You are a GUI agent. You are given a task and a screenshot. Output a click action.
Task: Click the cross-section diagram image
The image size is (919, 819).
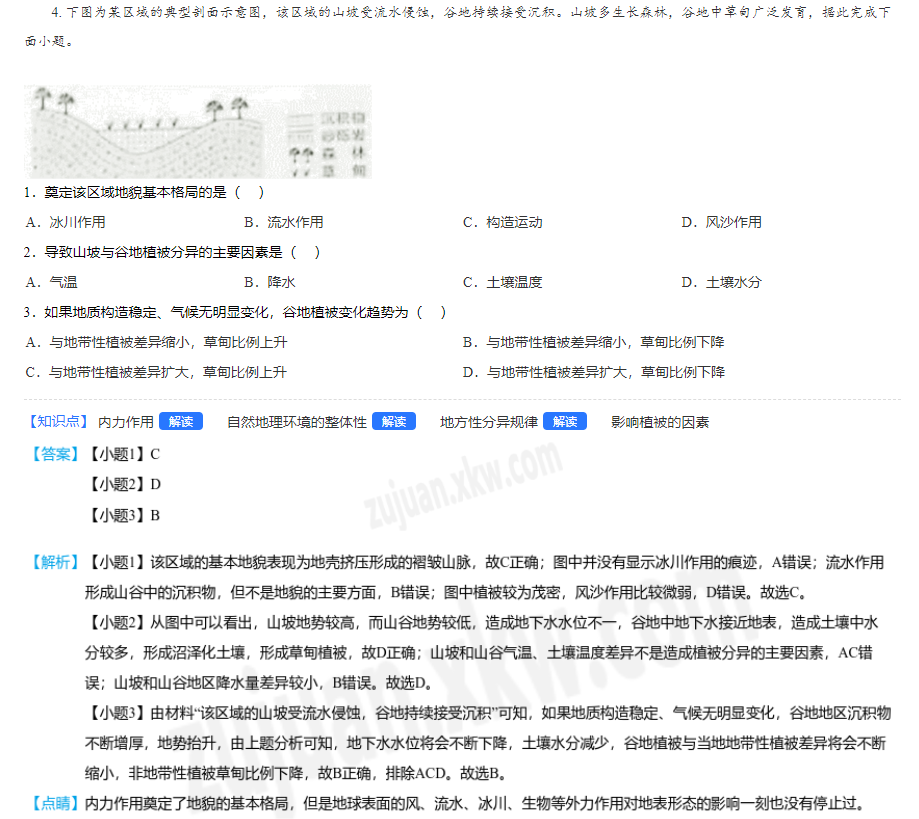point(197,131)
